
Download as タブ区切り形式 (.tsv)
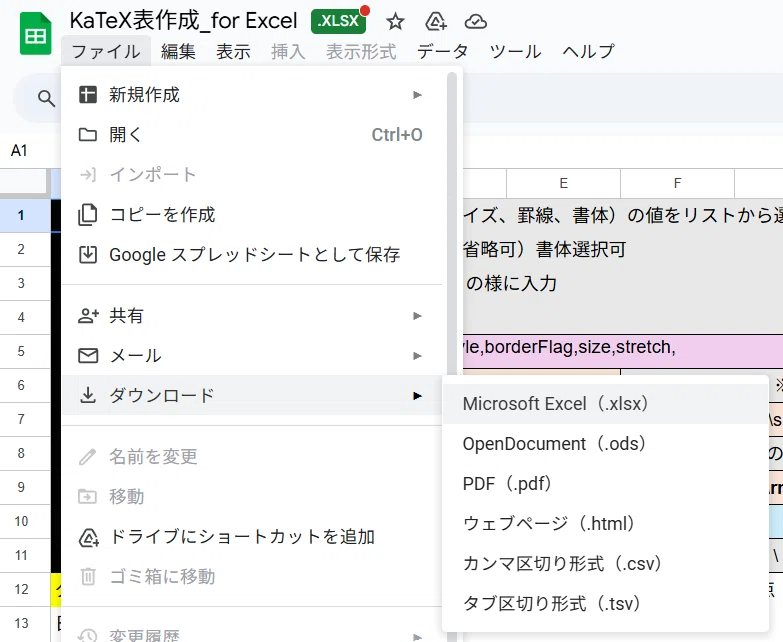point(605,604)
